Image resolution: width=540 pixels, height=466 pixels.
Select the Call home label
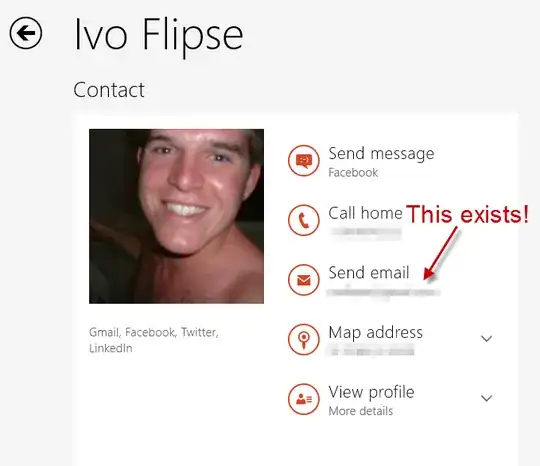(365, 213)
